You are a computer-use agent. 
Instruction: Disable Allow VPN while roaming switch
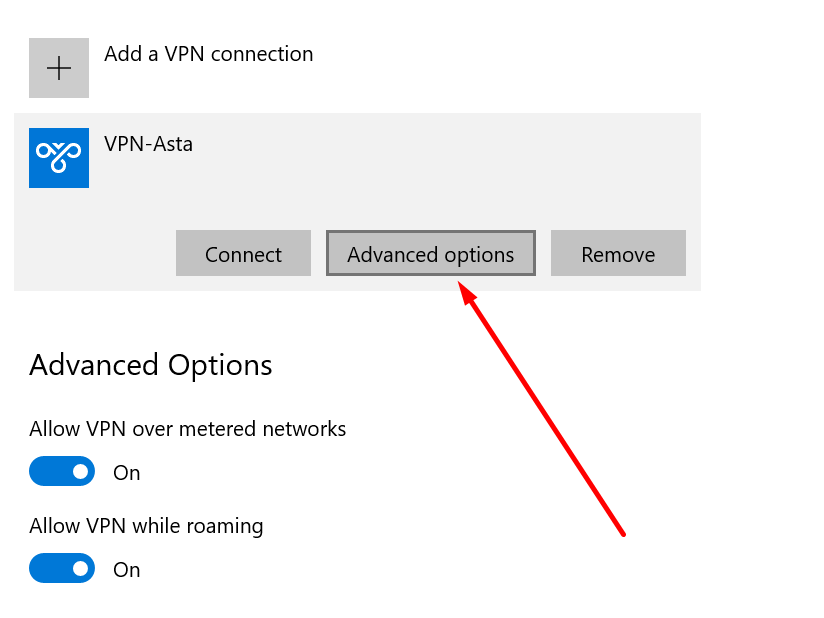(62, 569)
